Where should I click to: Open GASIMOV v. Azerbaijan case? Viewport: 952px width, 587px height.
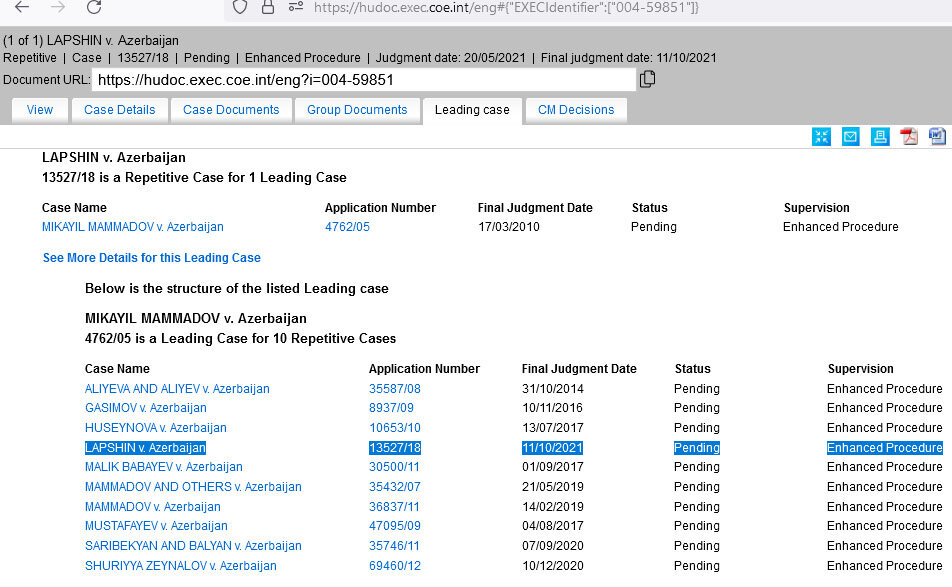click(x=146, y=407)
